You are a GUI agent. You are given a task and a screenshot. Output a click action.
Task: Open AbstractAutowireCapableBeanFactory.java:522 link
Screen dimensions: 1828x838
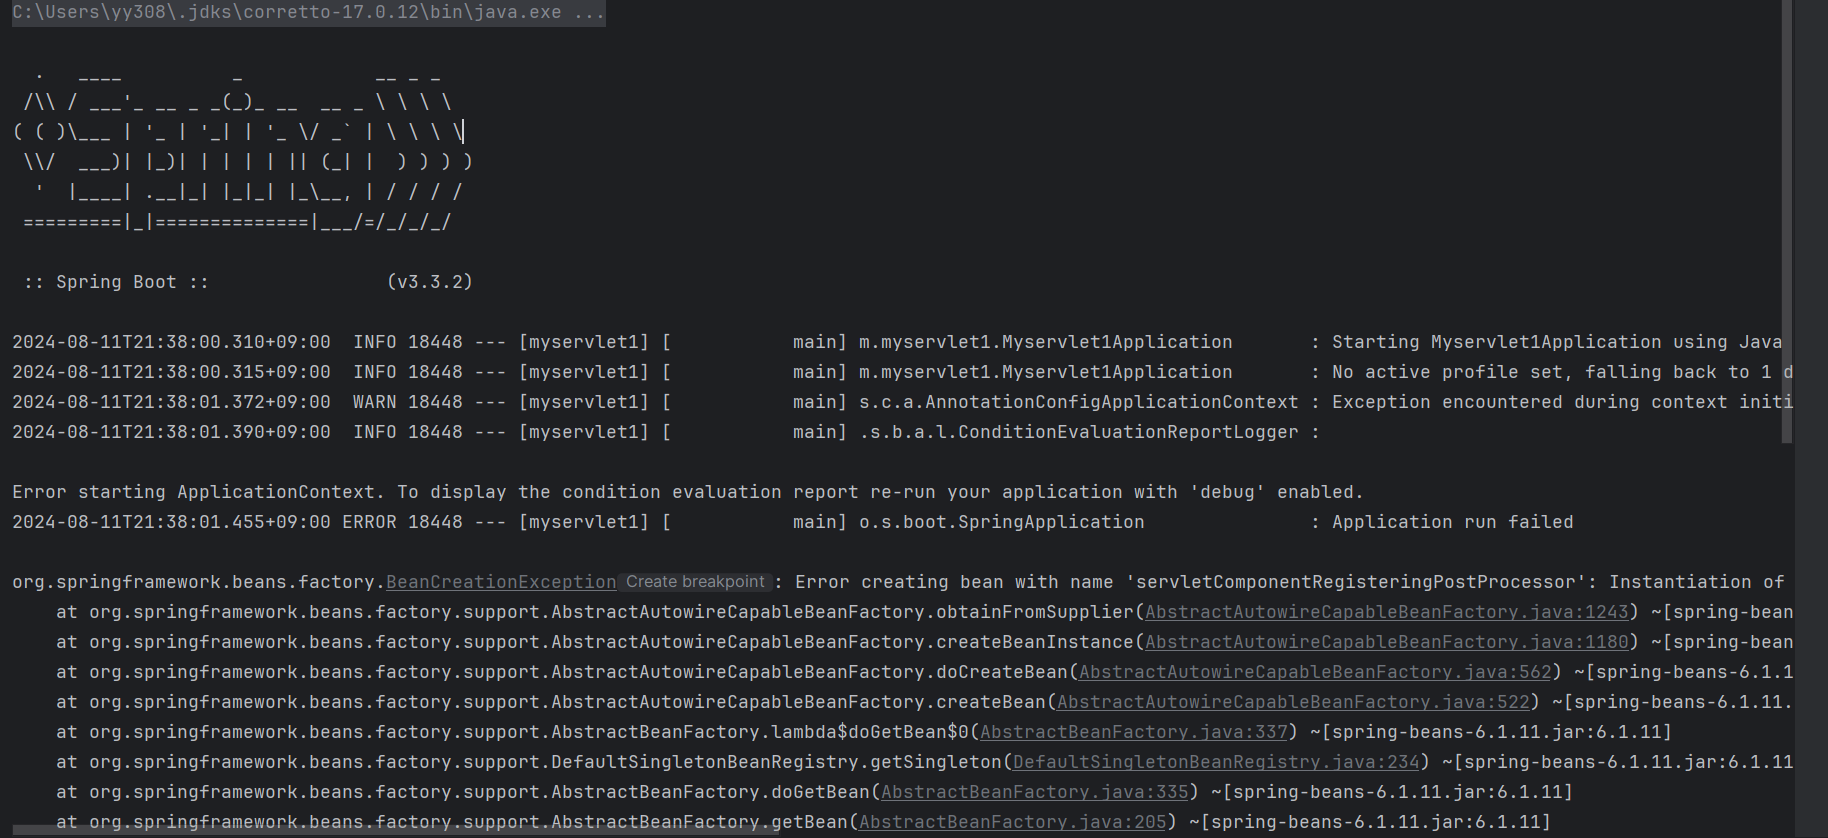coord(1293,702)
